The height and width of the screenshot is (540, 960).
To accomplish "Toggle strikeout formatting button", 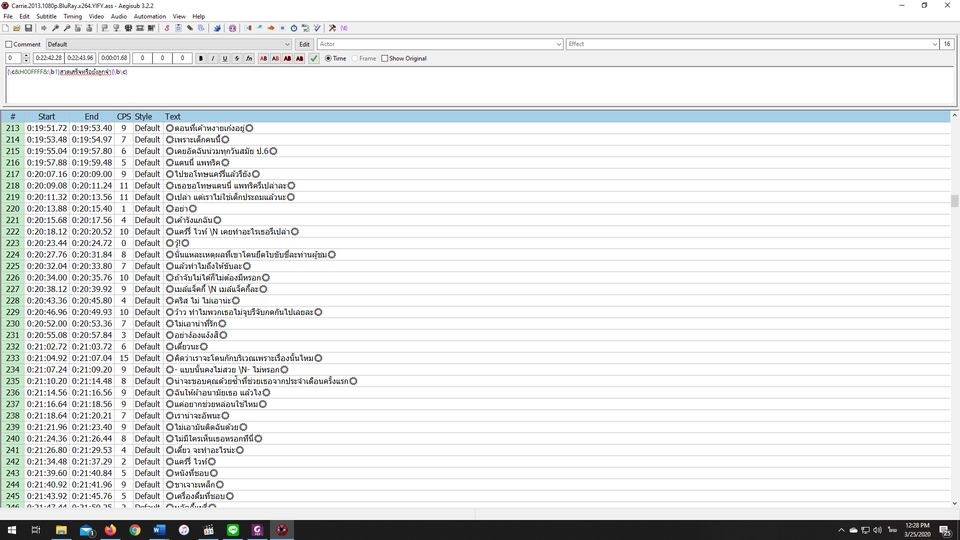I will click(x=237, y=58).
